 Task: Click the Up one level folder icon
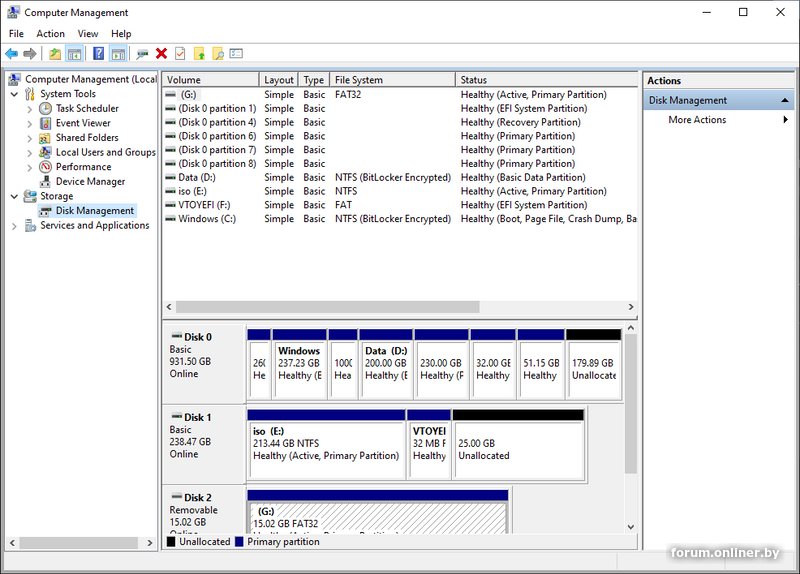55,54
